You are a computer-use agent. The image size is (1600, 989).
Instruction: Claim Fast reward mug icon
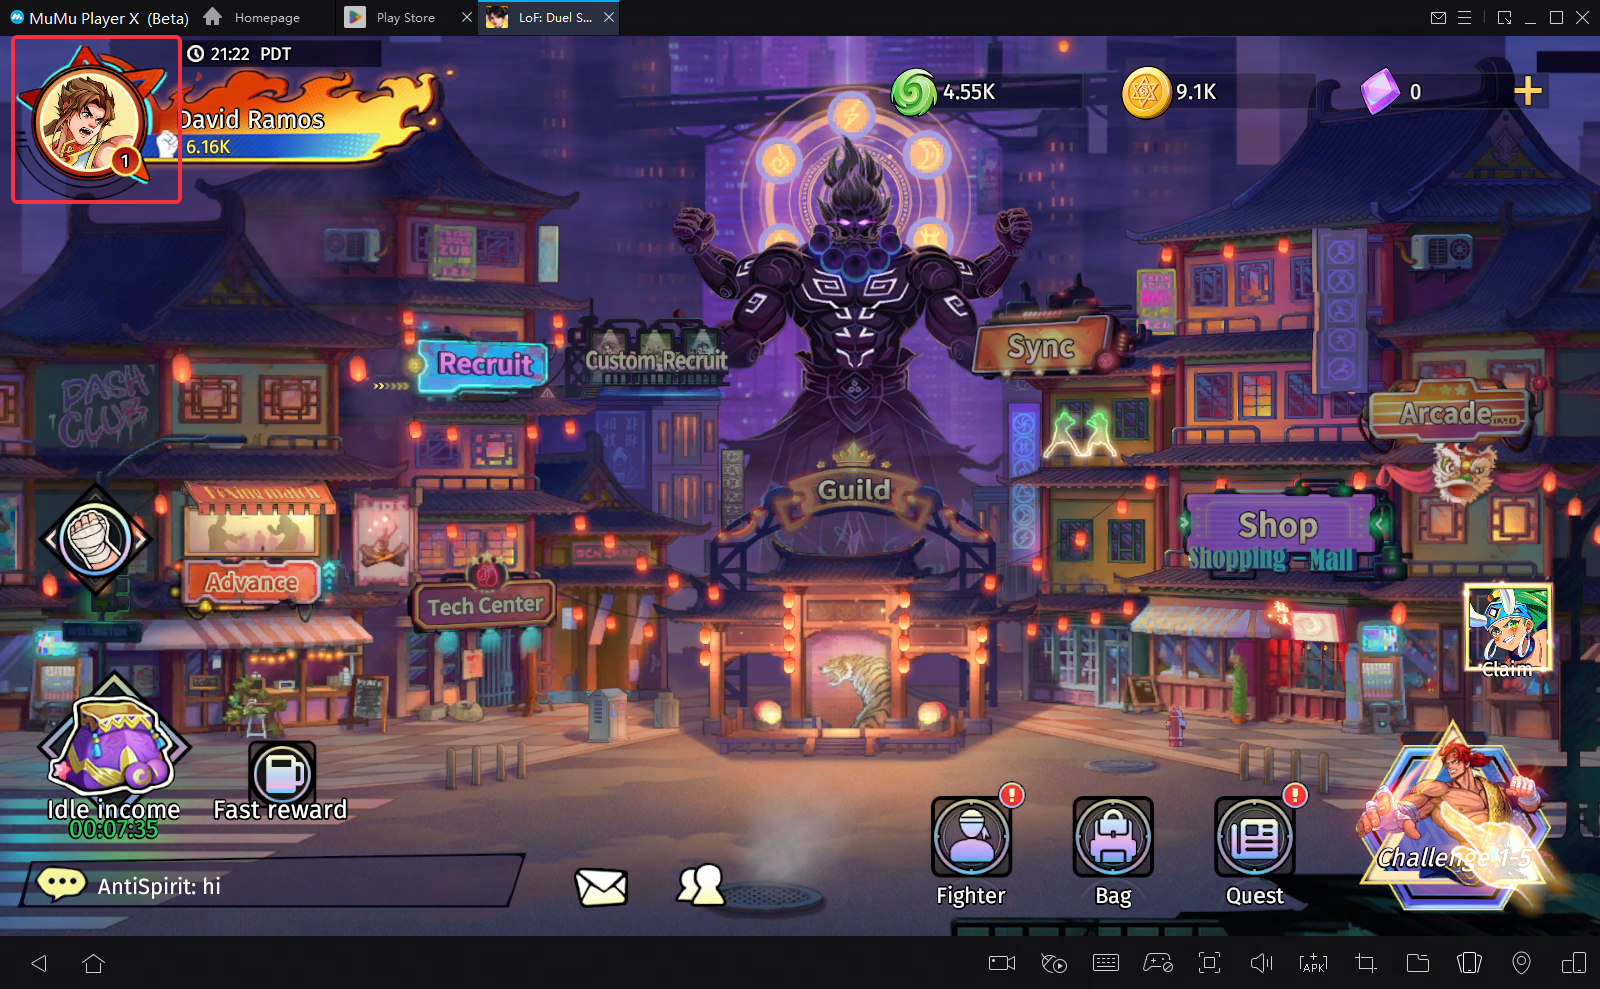[x=282, y=773]
